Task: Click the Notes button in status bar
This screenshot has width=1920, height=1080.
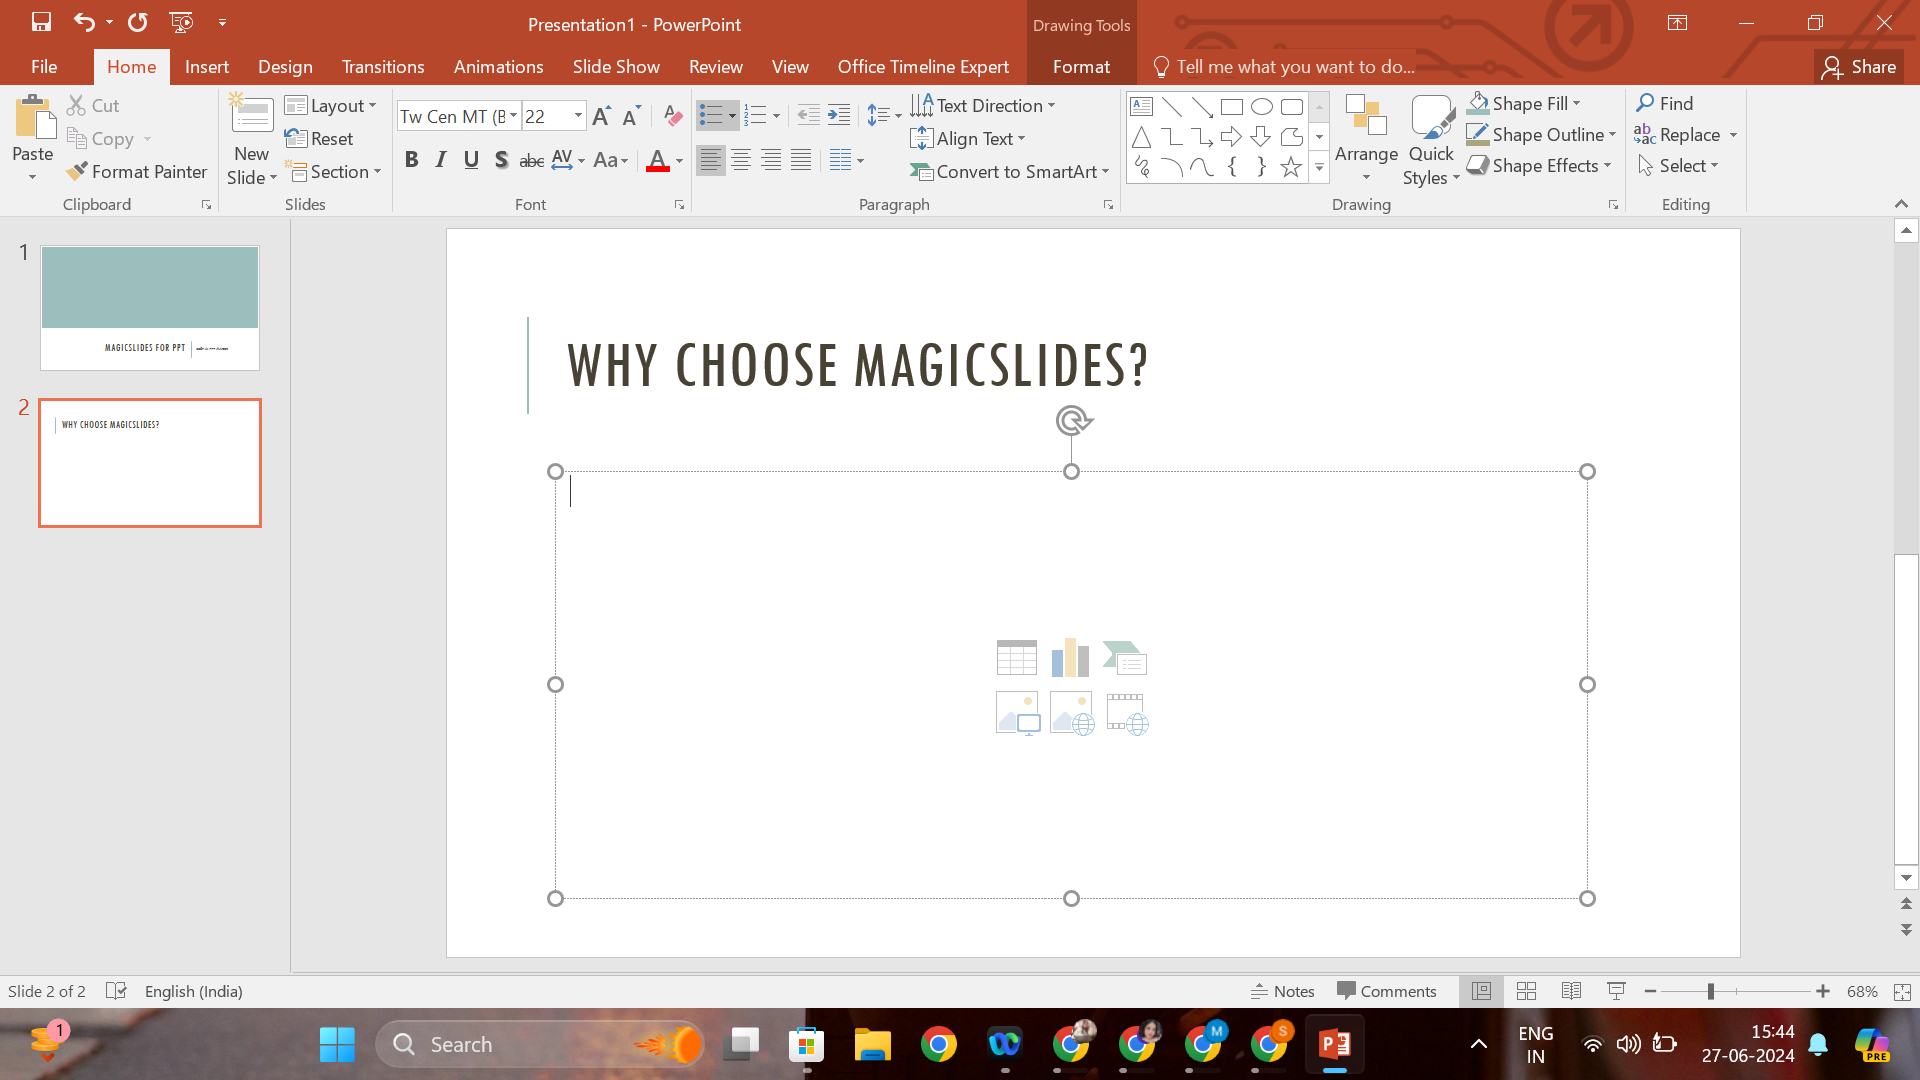Action: pos(1283,991)
